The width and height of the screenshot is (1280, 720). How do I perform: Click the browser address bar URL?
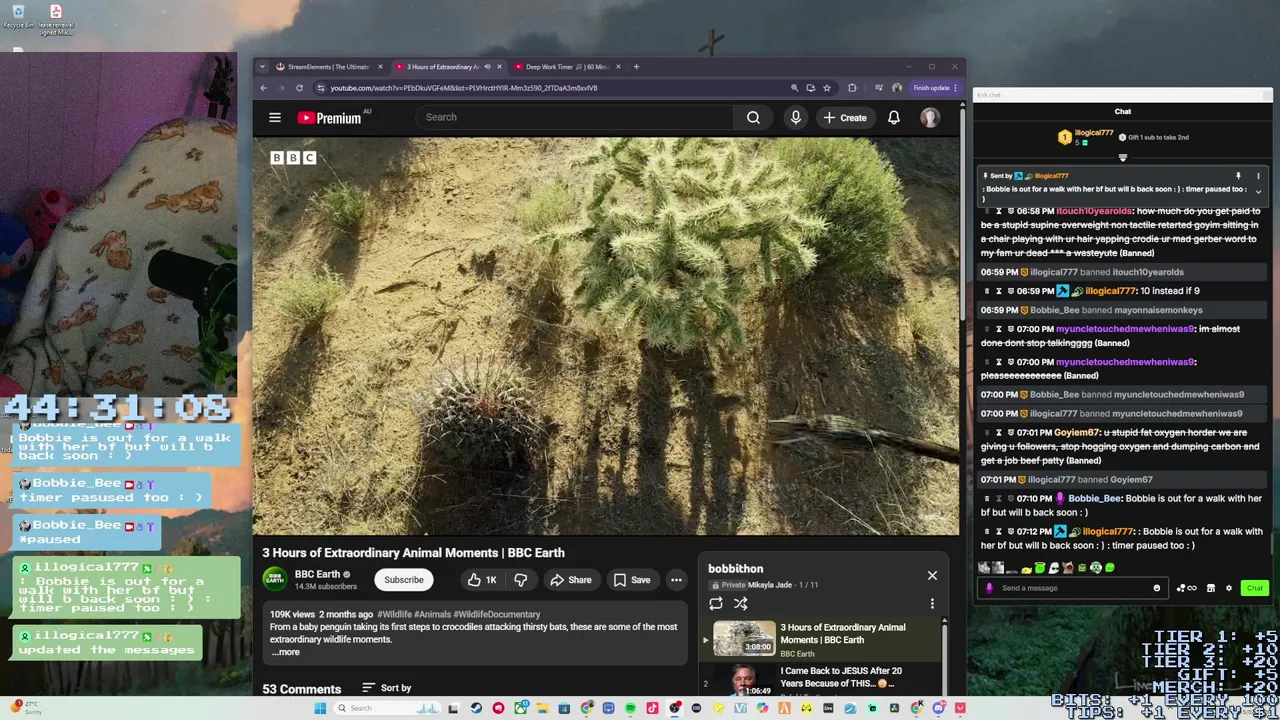(x=464, y=88)
